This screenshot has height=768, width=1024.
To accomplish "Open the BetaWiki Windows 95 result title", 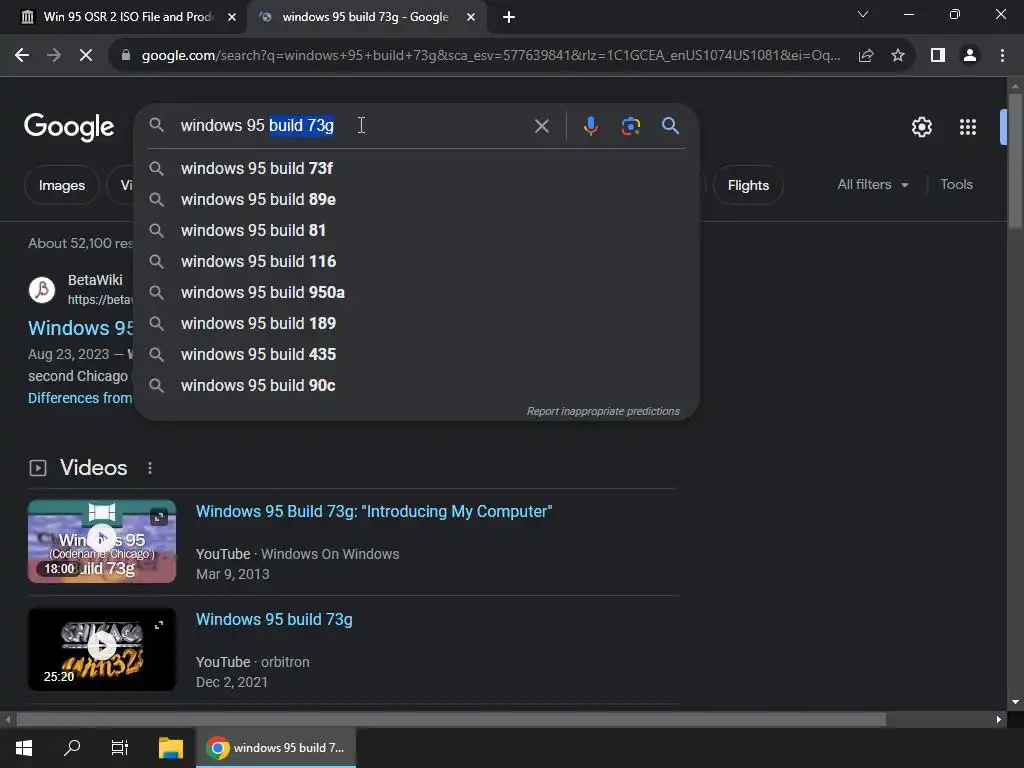I will tap(80, 328).
